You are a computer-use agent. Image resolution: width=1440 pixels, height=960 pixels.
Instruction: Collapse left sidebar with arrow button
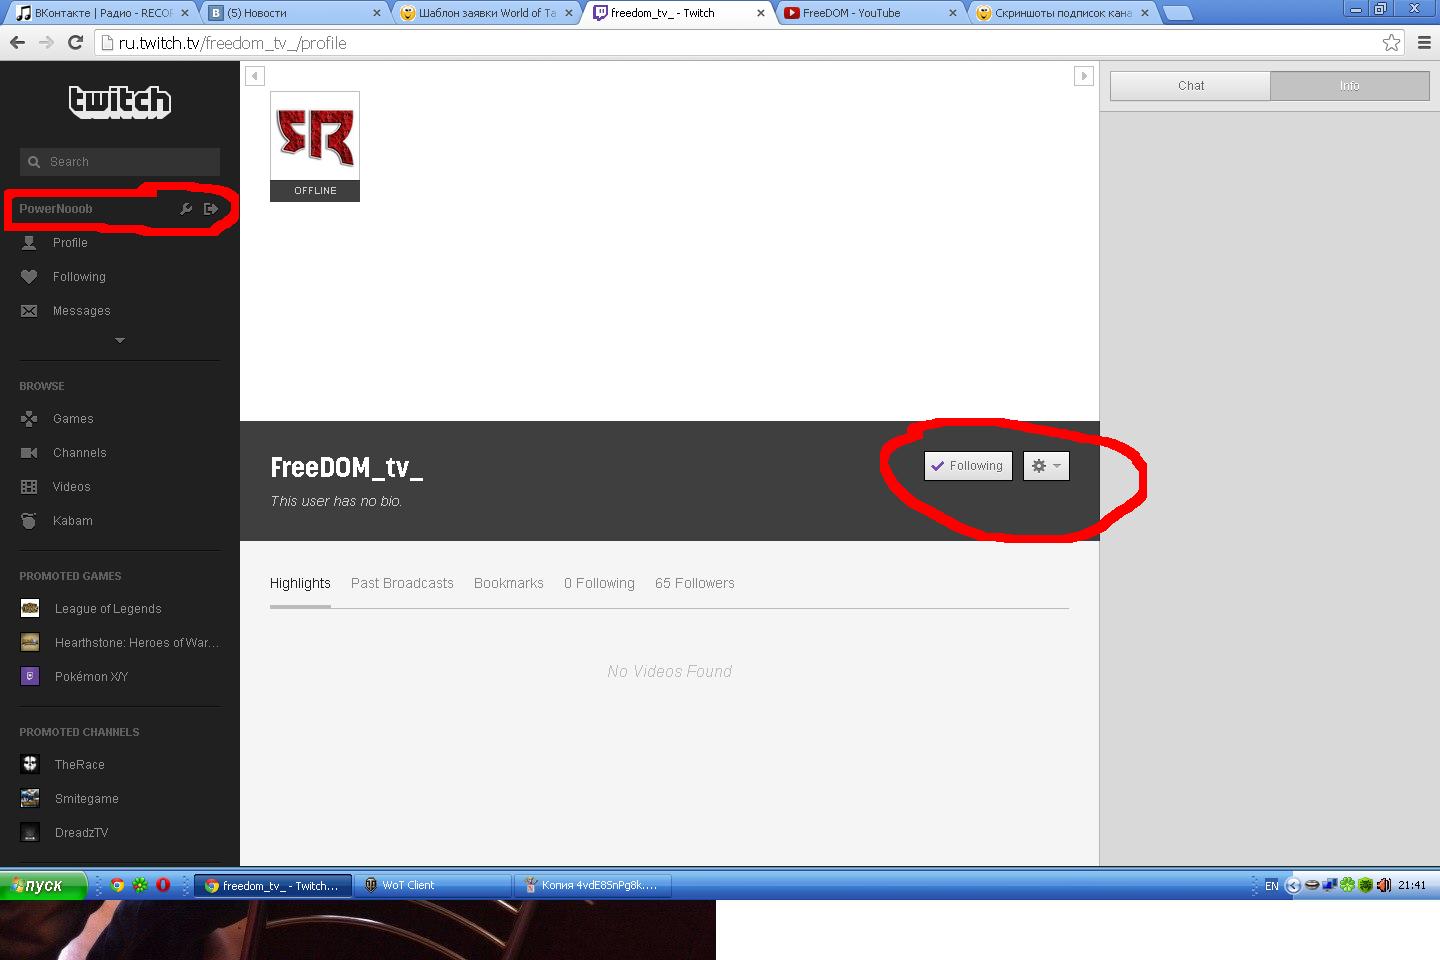[255, 76]
